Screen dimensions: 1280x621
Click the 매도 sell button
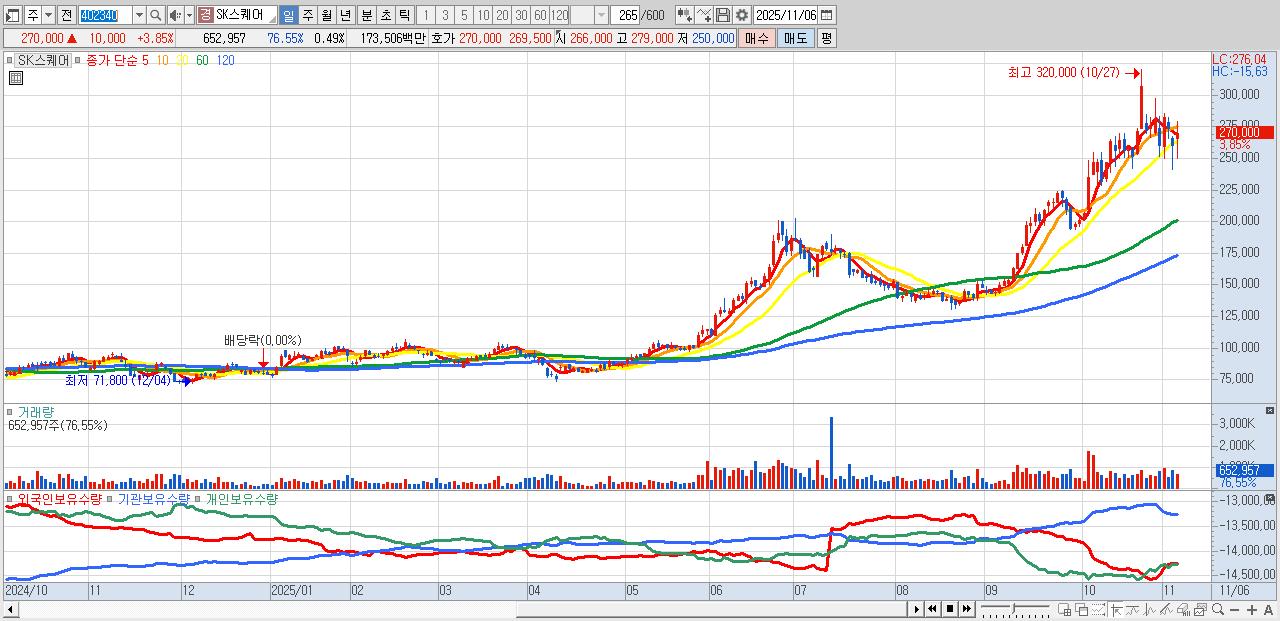tap(796, 38)
